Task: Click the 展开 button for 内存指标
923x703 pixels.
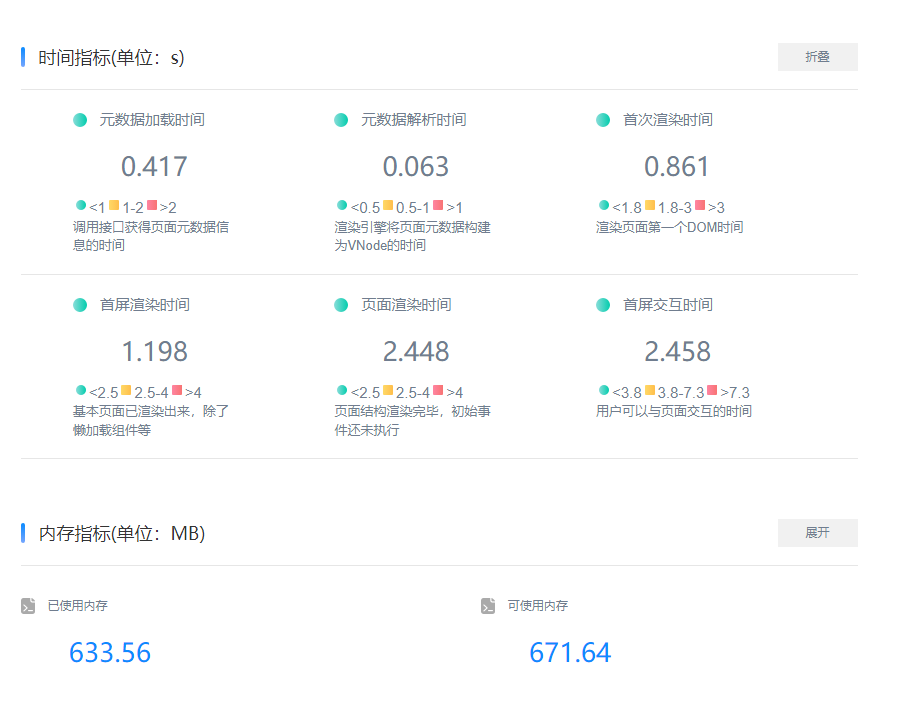Action: (x=817, y=533)
